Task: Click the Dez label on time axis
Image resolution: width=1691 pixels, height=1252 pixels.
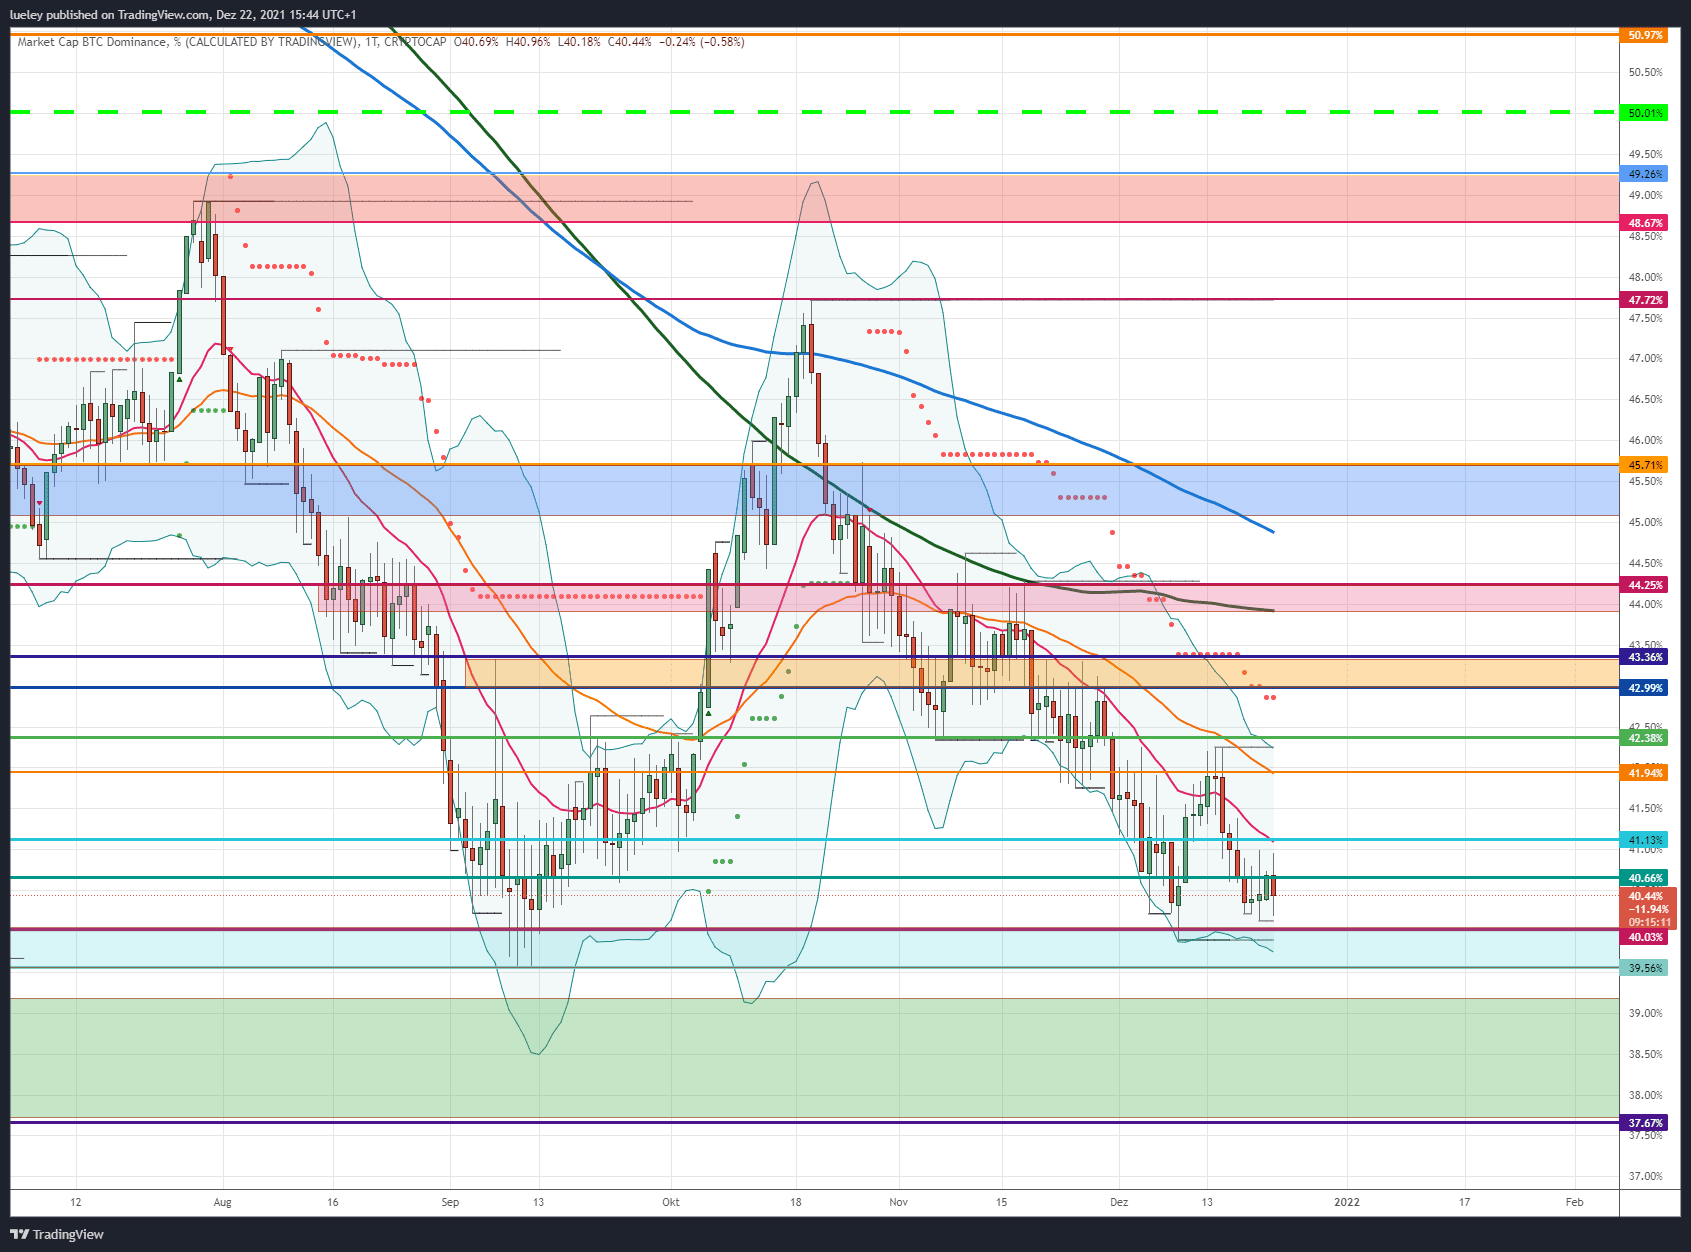Action: tap(1119, 1202)
